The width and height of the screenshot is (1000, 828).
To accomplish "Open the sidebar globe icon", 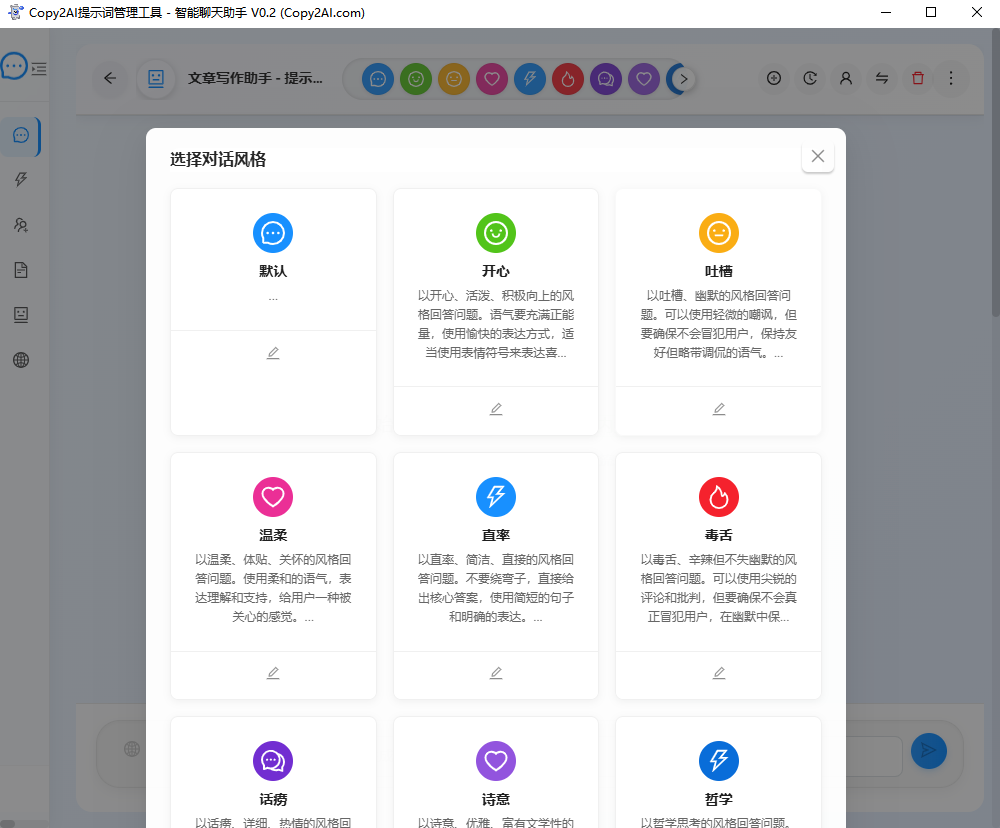I will coord(21,360).
